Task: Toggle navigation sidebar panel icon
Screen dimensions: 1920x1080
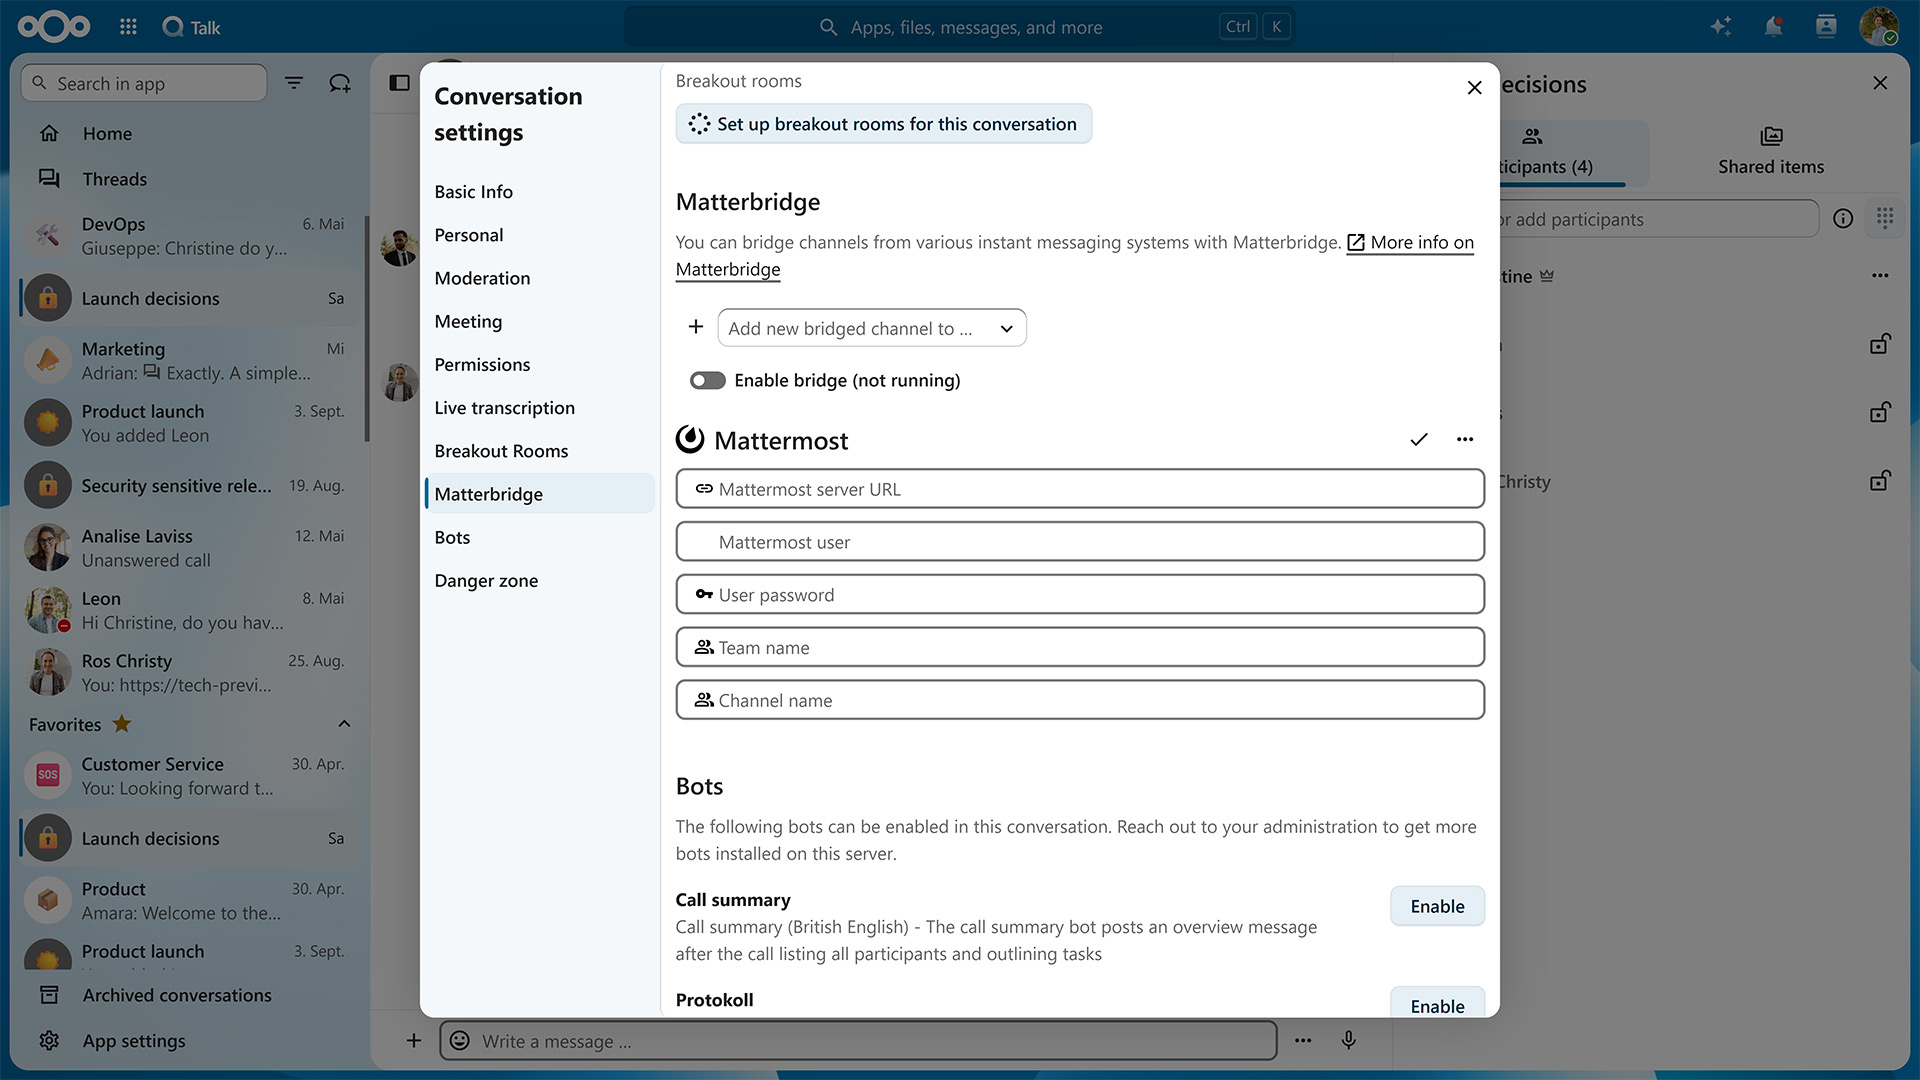Action: (400, 83)
